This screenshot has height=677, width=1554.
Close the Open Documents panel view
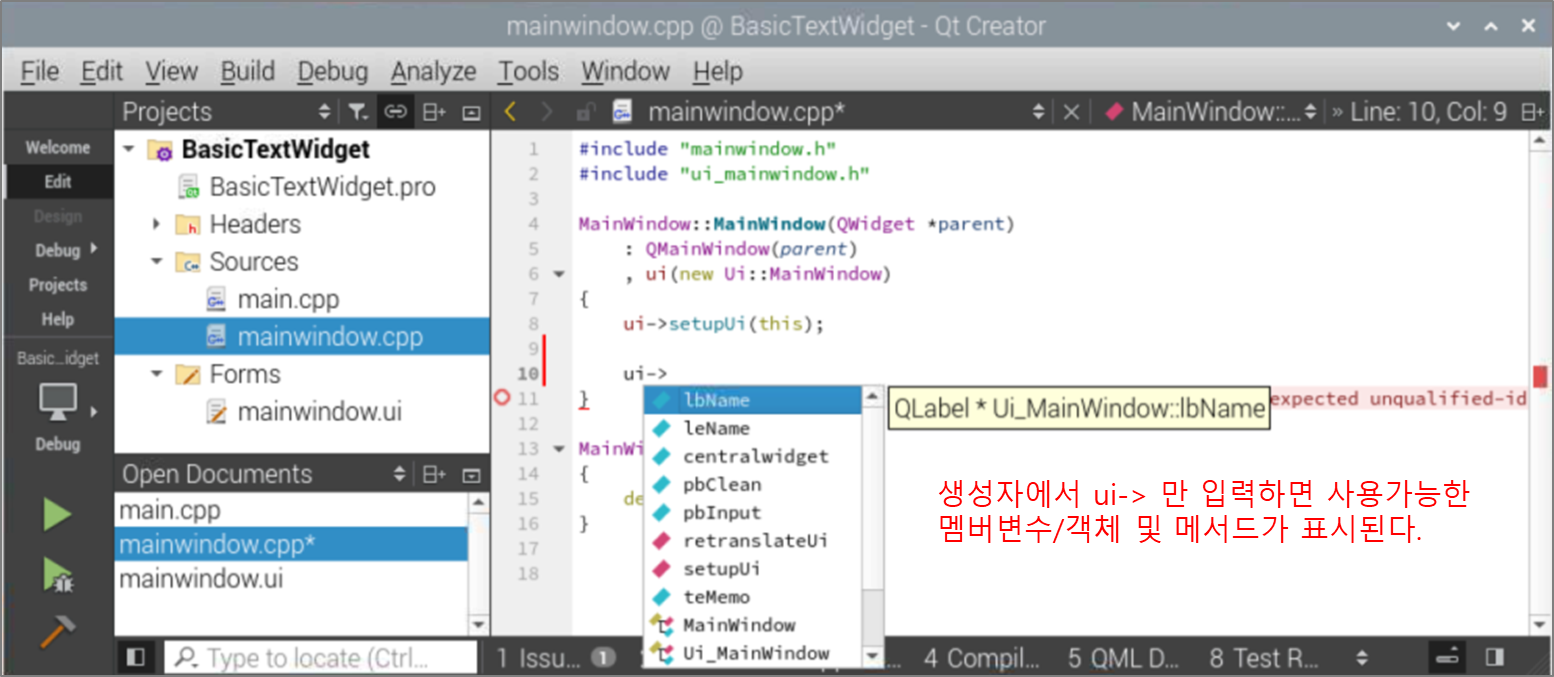point(472,474)
